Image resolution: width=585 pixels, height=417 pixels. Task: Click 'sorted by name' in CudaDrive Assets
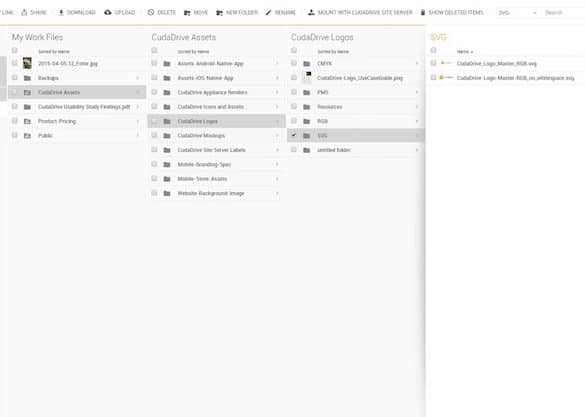click(x=193, y=51)
